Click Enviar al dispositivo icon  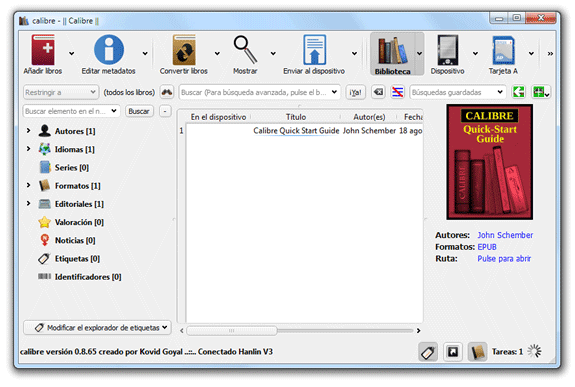[314, 50]
